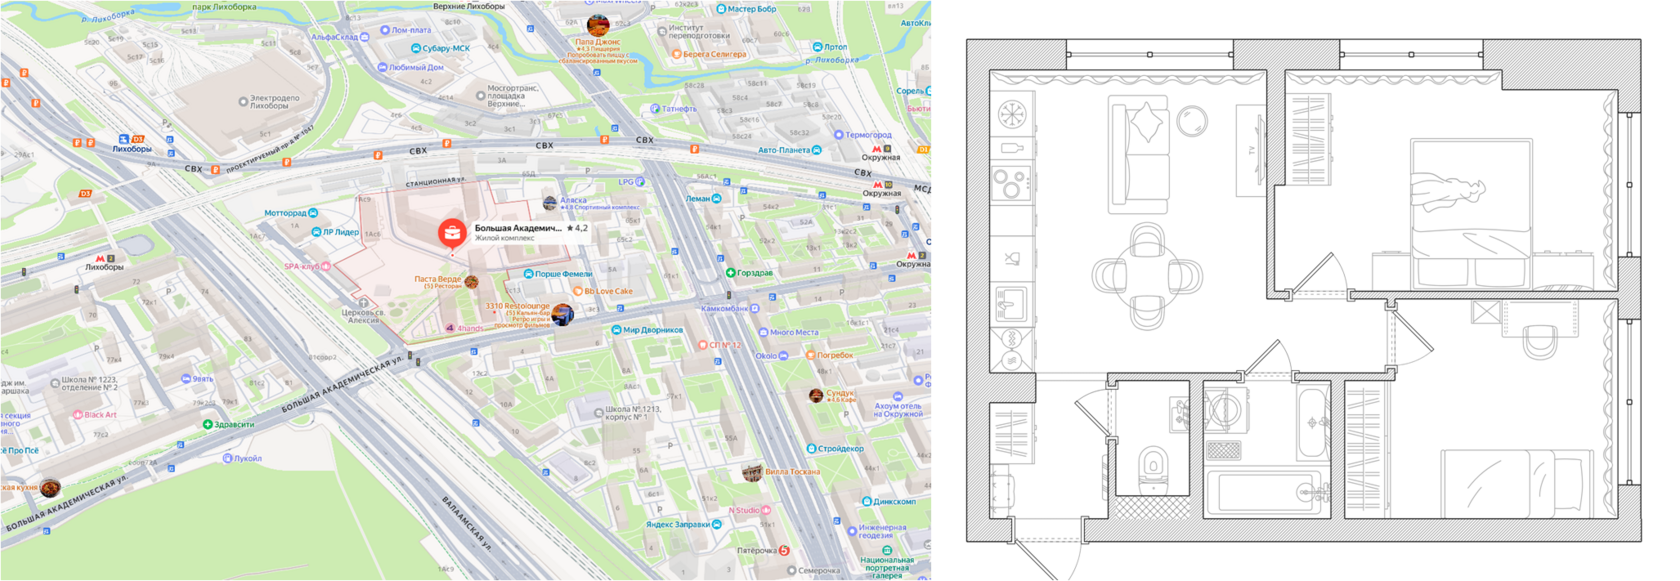Open the Камкомбанк bank icon
1680x581 pixels.
(x=754, y=308)
